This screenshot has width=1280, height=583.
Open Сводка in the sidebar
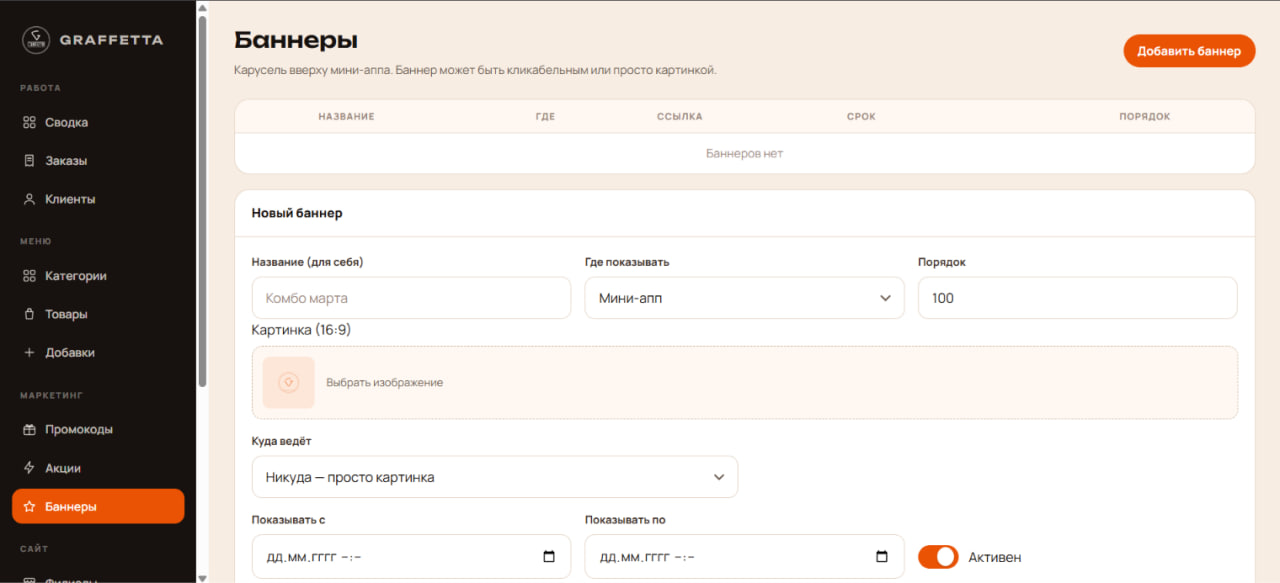(x=98, y=123)
